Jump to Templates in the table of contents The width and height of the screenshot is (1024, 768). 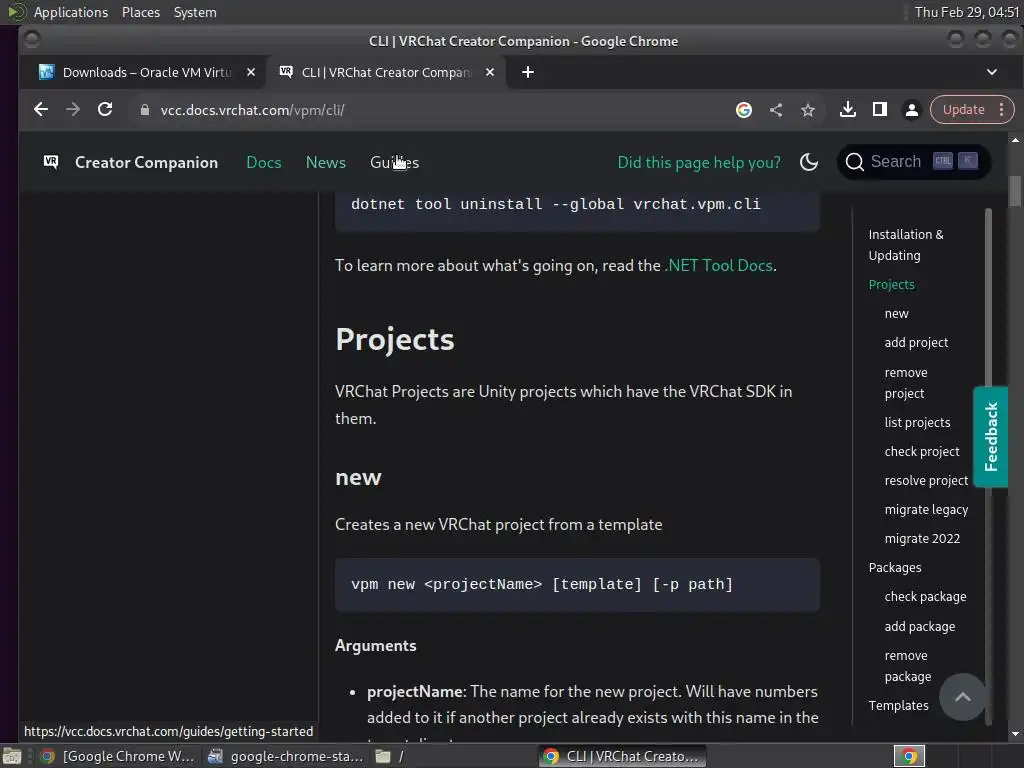point(898,705)
